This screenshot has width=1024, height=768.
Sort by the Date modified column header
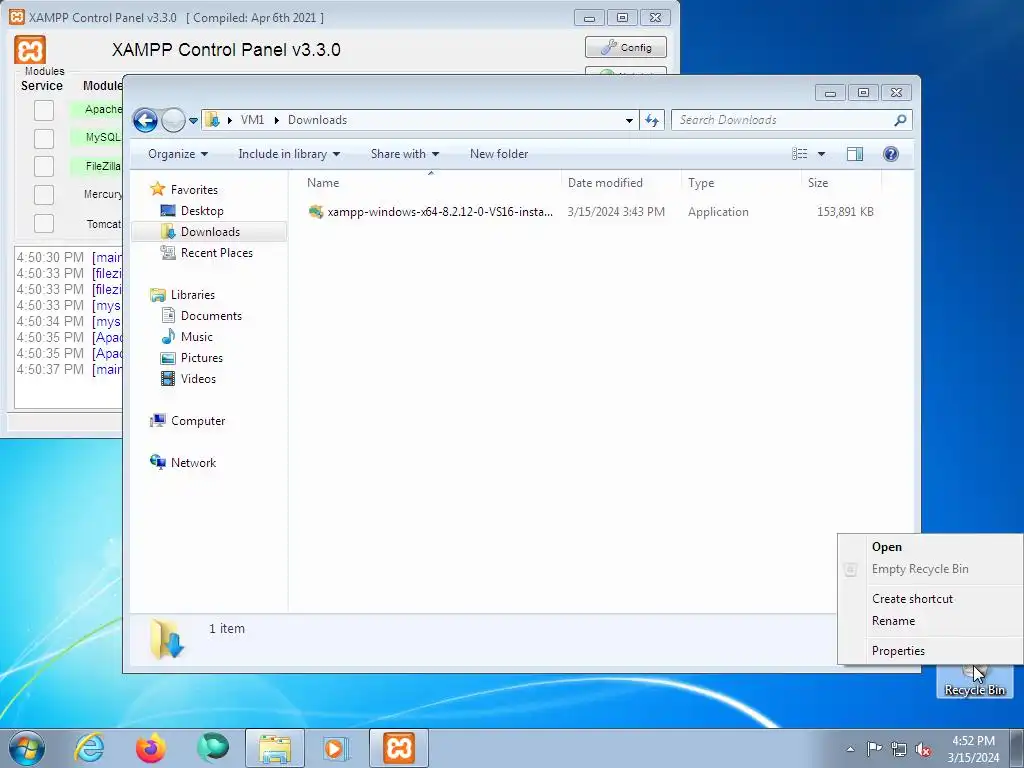621,183
